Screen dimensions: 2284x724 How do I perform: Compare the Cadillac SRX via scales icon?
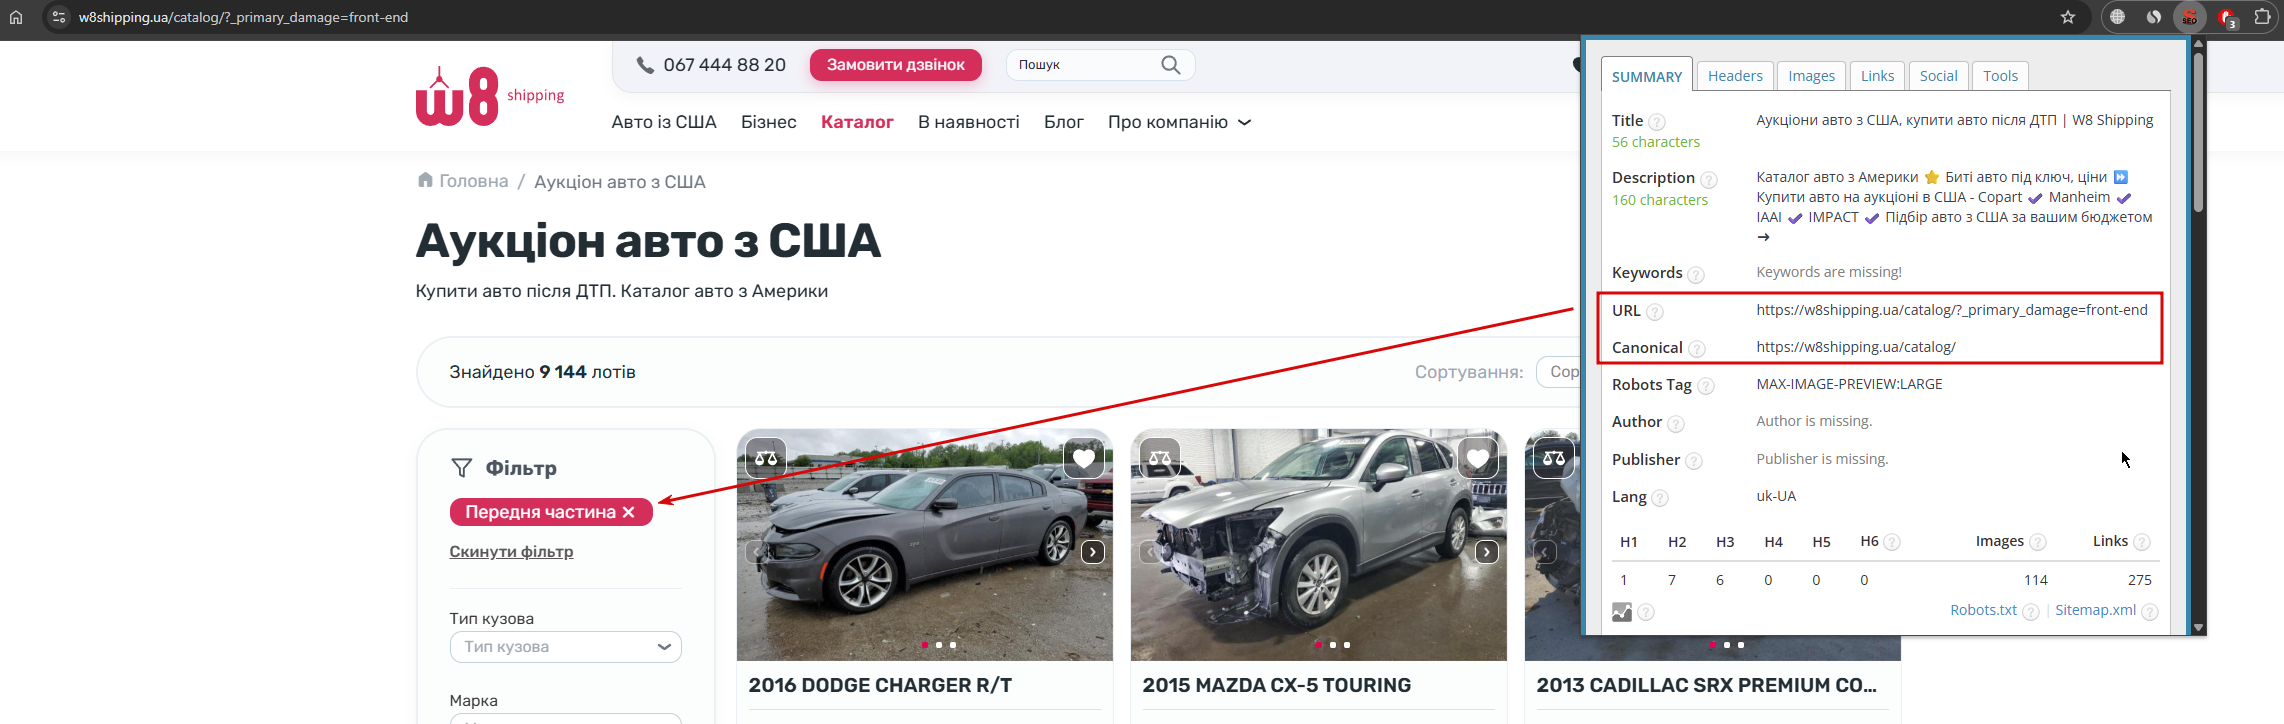tap(1554, 458)
